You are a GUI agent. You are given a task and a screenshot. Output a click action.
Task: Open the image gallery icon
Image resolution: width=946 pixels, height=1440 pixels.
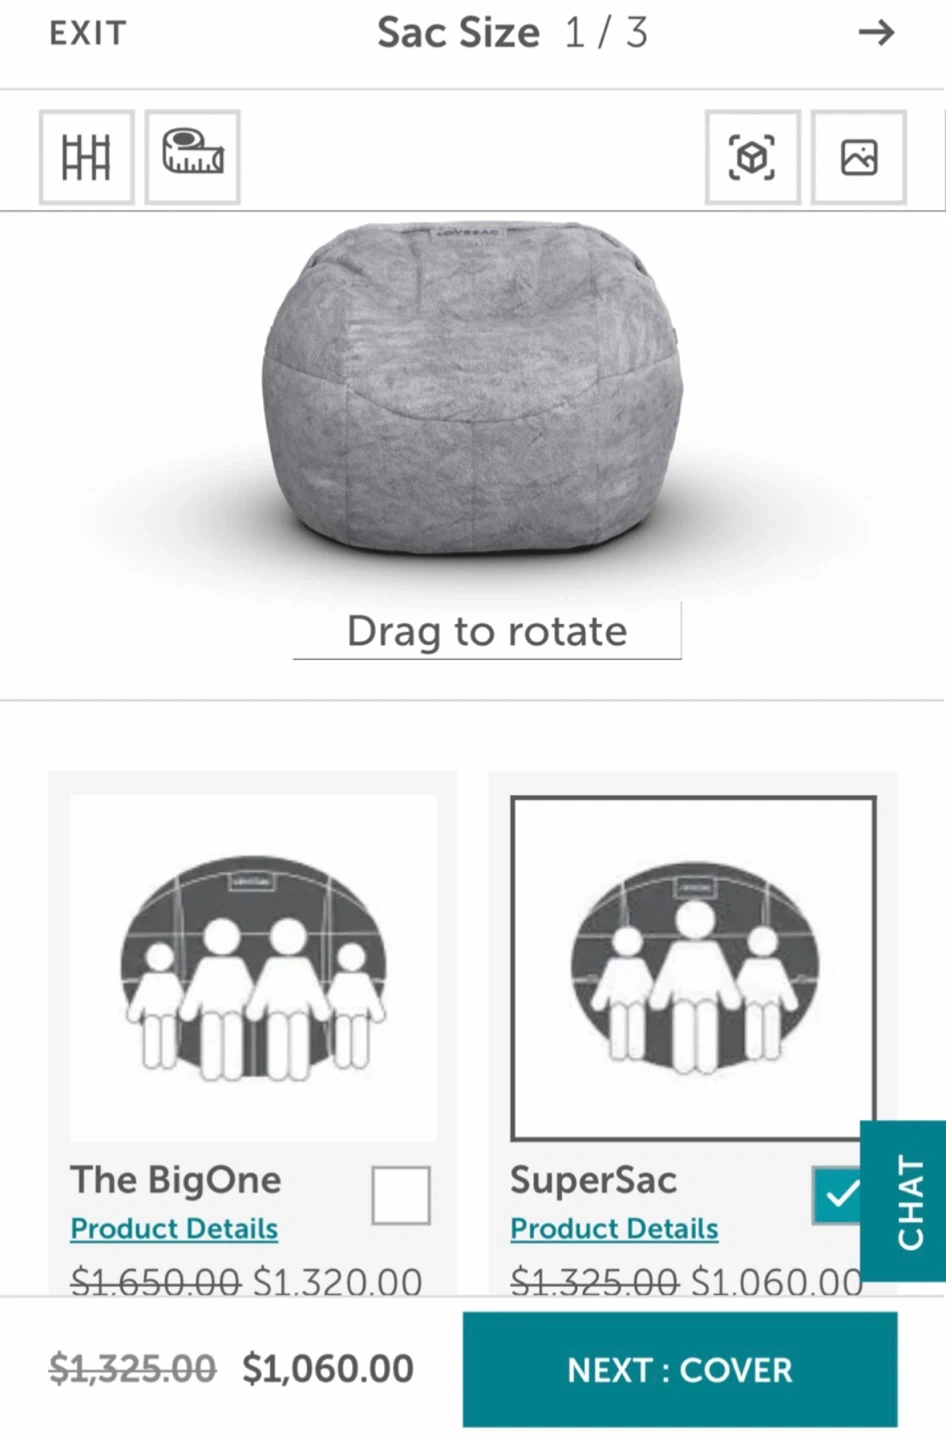click(x=859, y=157)
